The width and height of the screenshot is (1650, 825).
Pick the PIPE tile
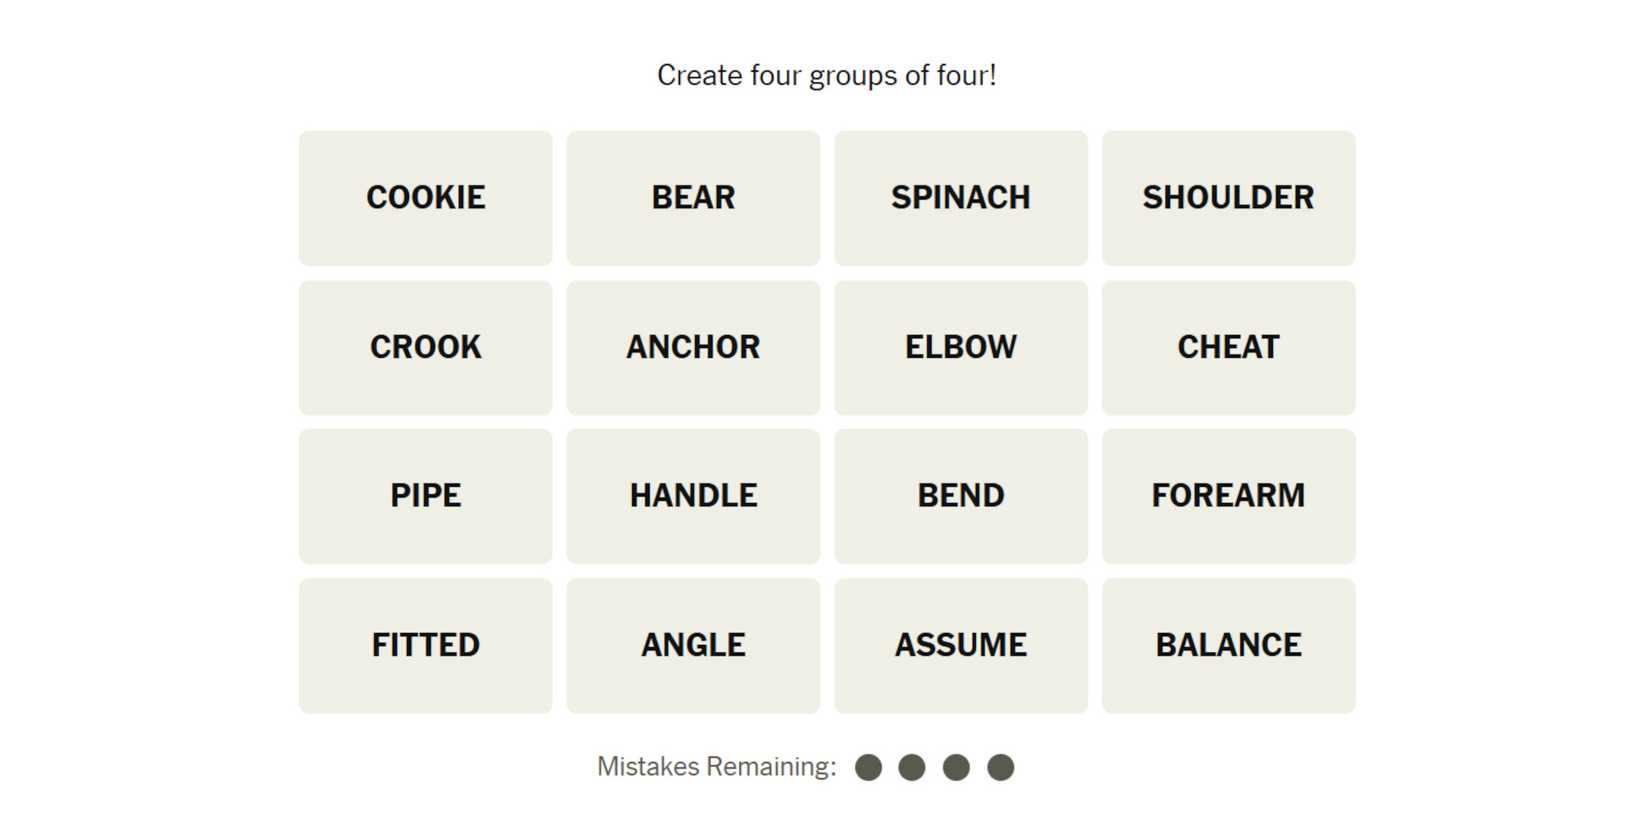click(425, 496)
